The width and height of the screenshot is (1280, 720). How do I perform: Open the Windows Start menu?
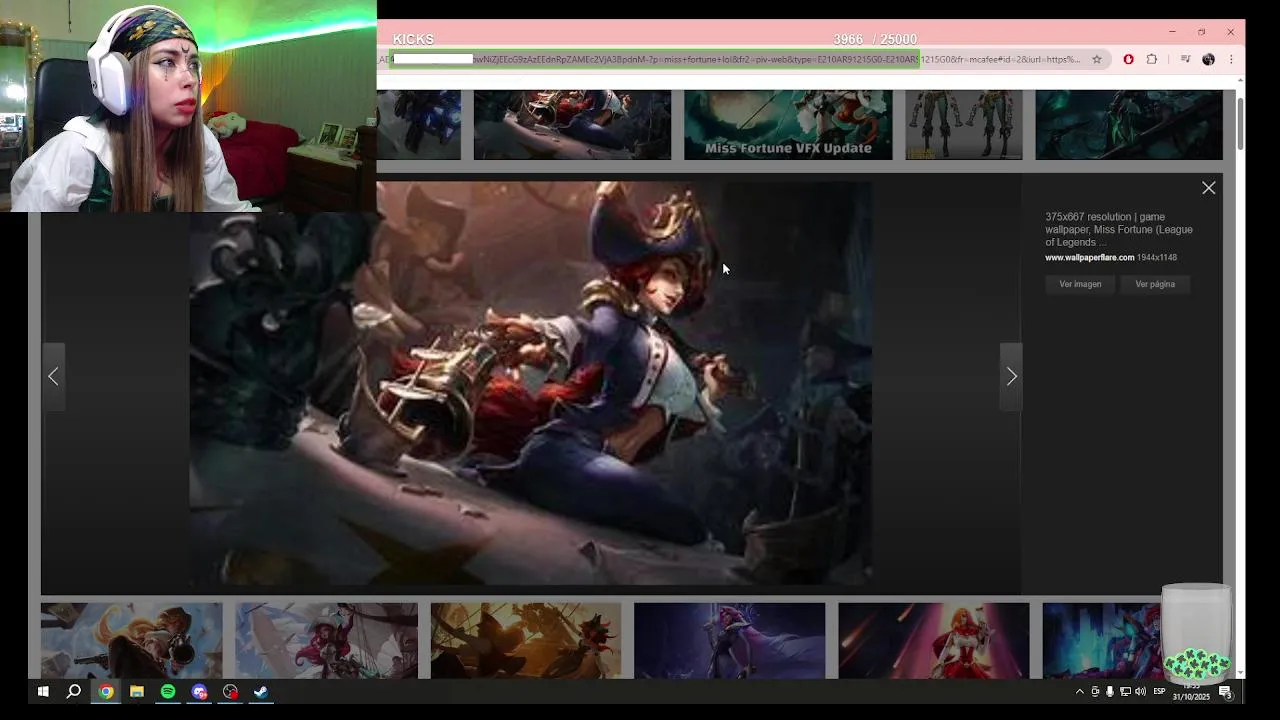(x=43, y=691)
